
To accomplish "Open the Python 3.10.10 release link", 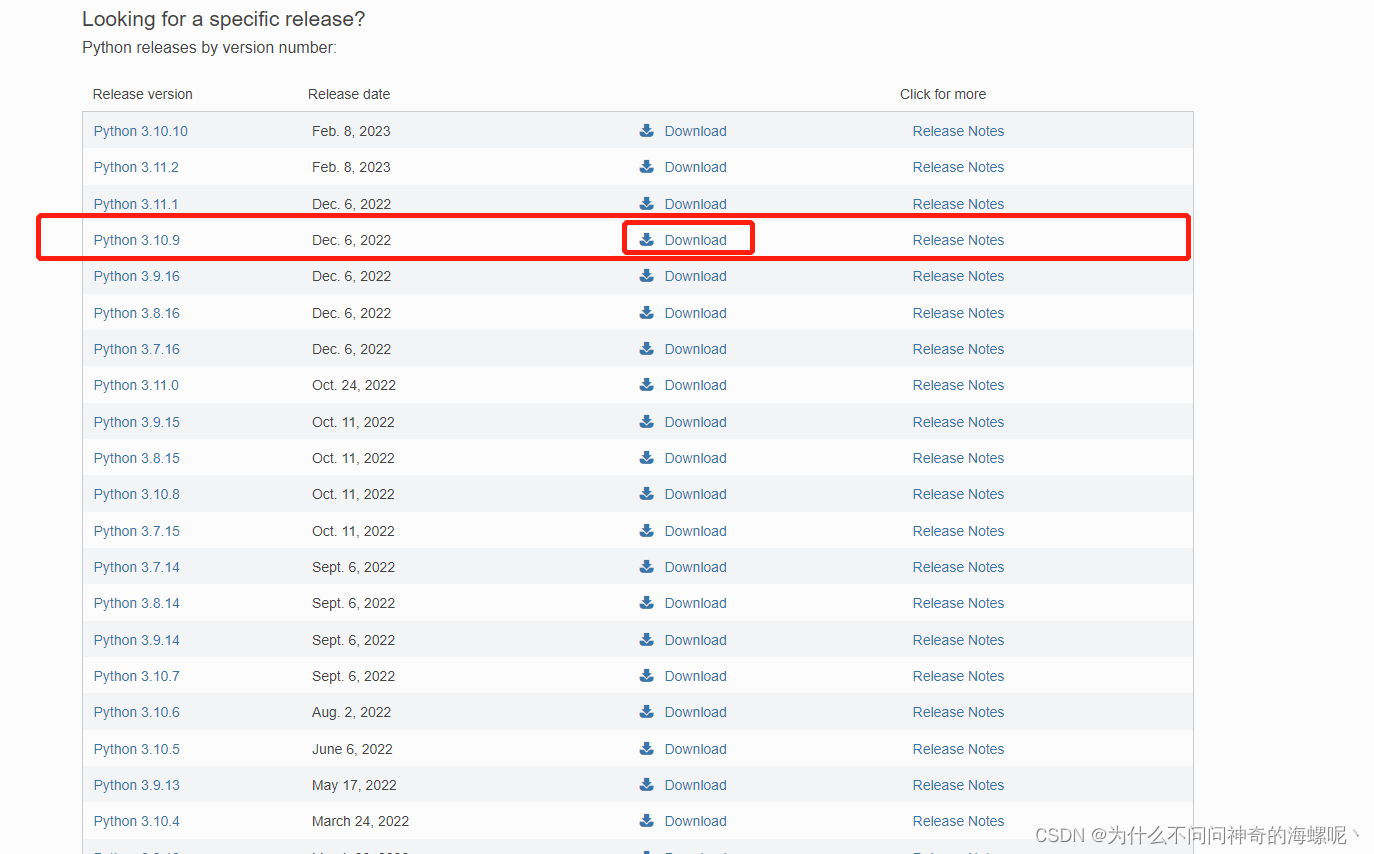I will coord(141,131).
